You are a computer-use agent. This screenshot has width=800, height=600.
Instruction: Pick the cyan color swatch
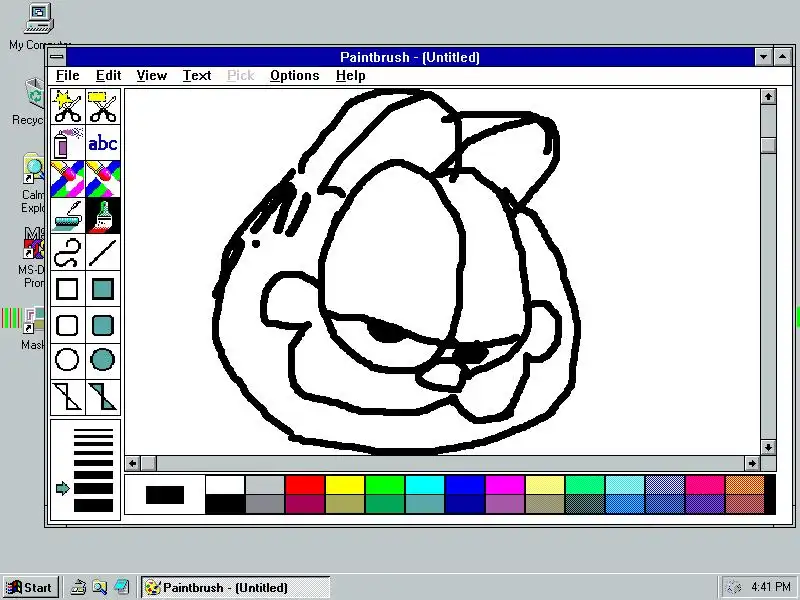425,485
